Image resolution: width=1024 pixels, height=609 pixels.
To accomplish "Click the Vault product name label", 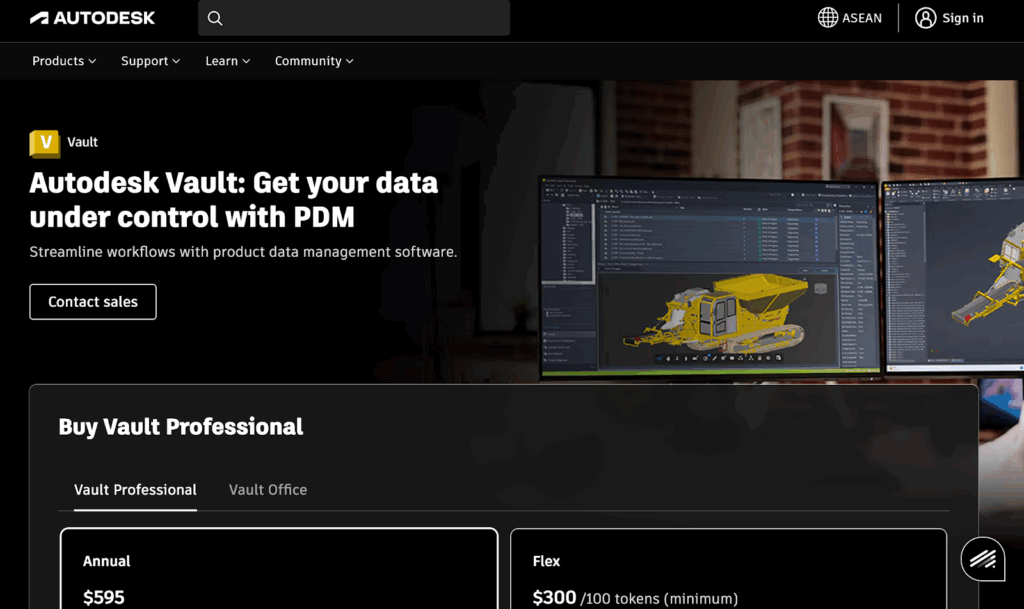I will [x=82, y=142].
